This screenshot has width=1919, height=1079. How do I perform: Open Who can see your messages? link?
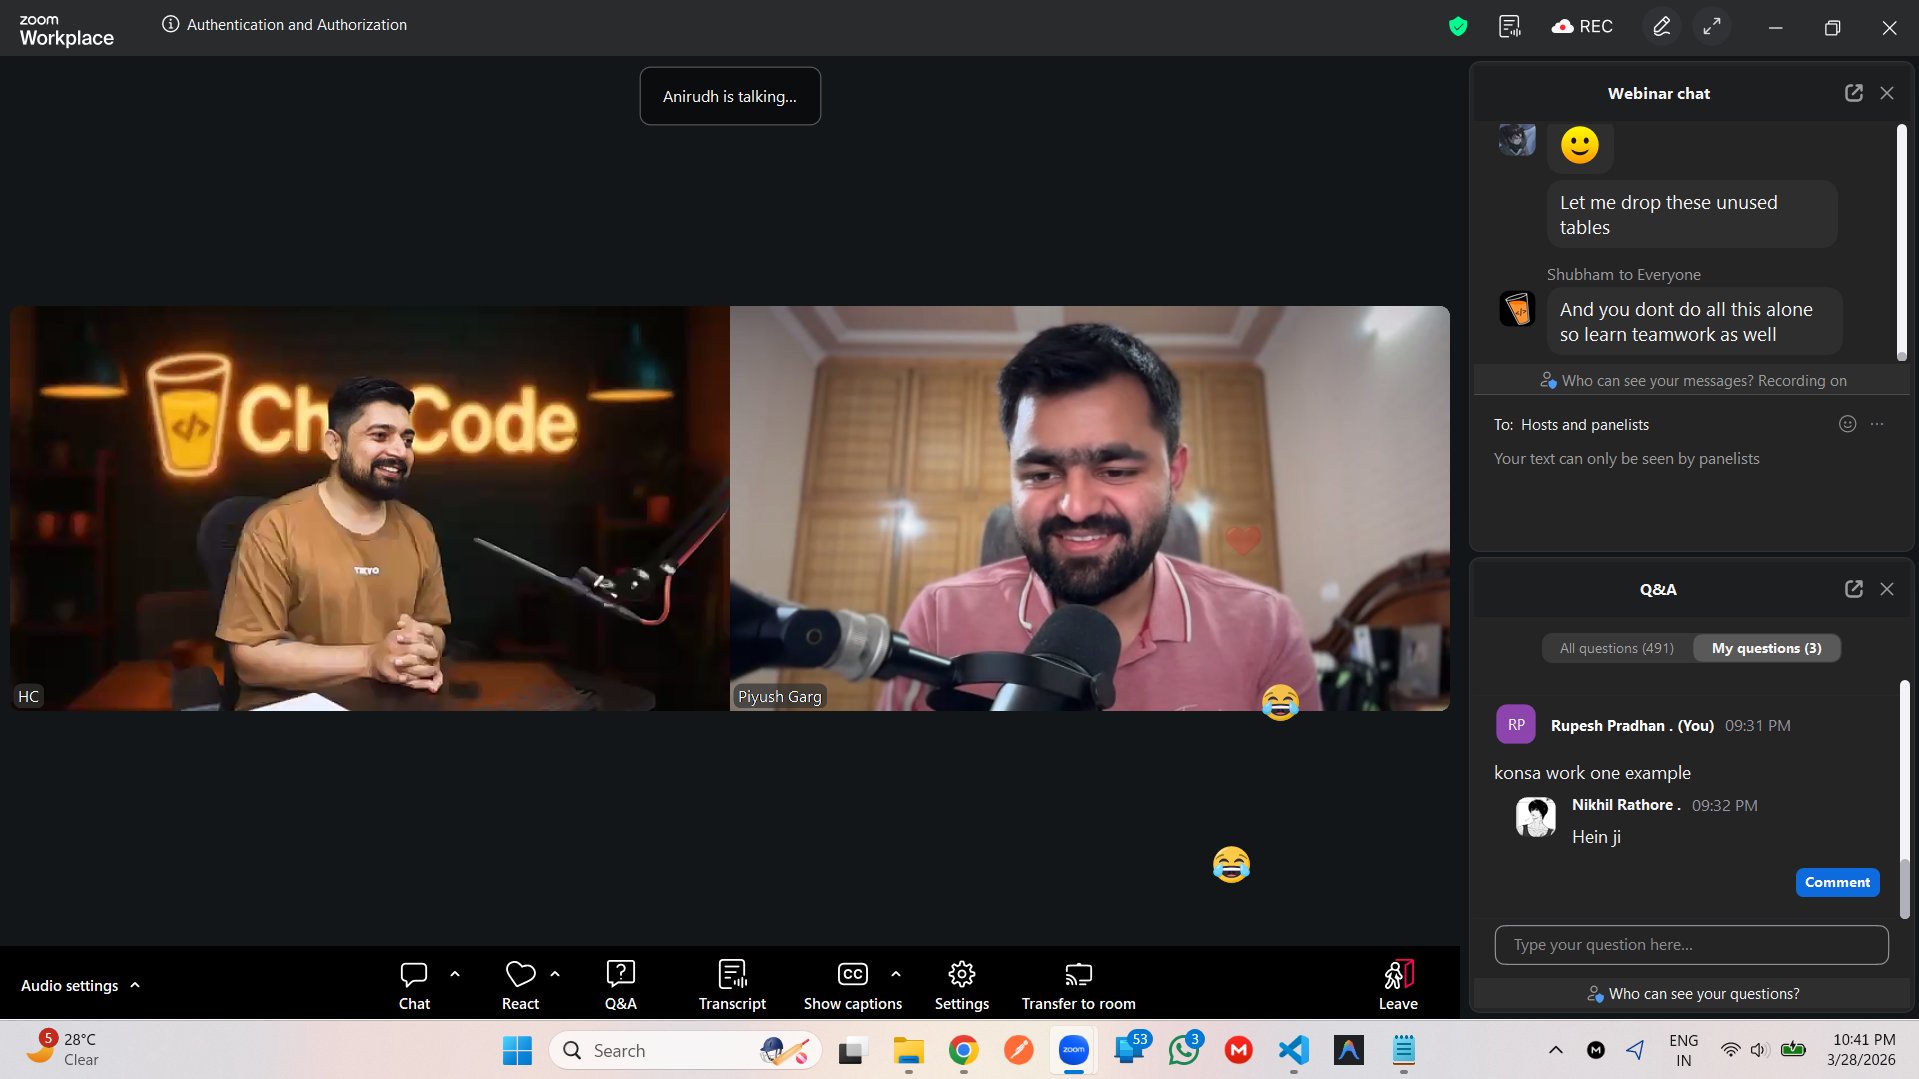point(1694,381)
